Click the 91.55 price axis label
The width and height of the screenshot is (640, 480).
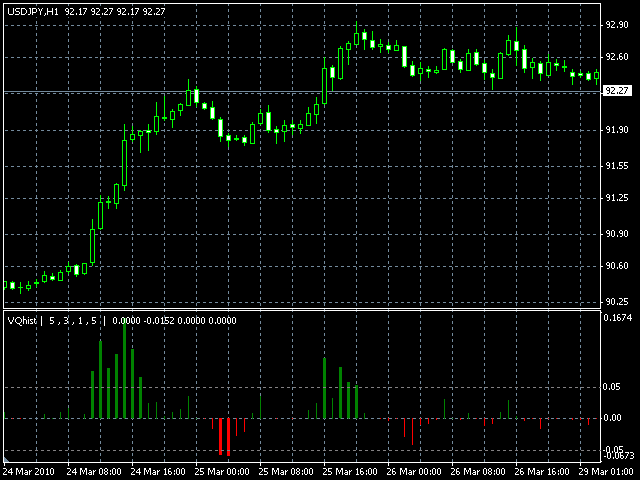click(617, 166)
